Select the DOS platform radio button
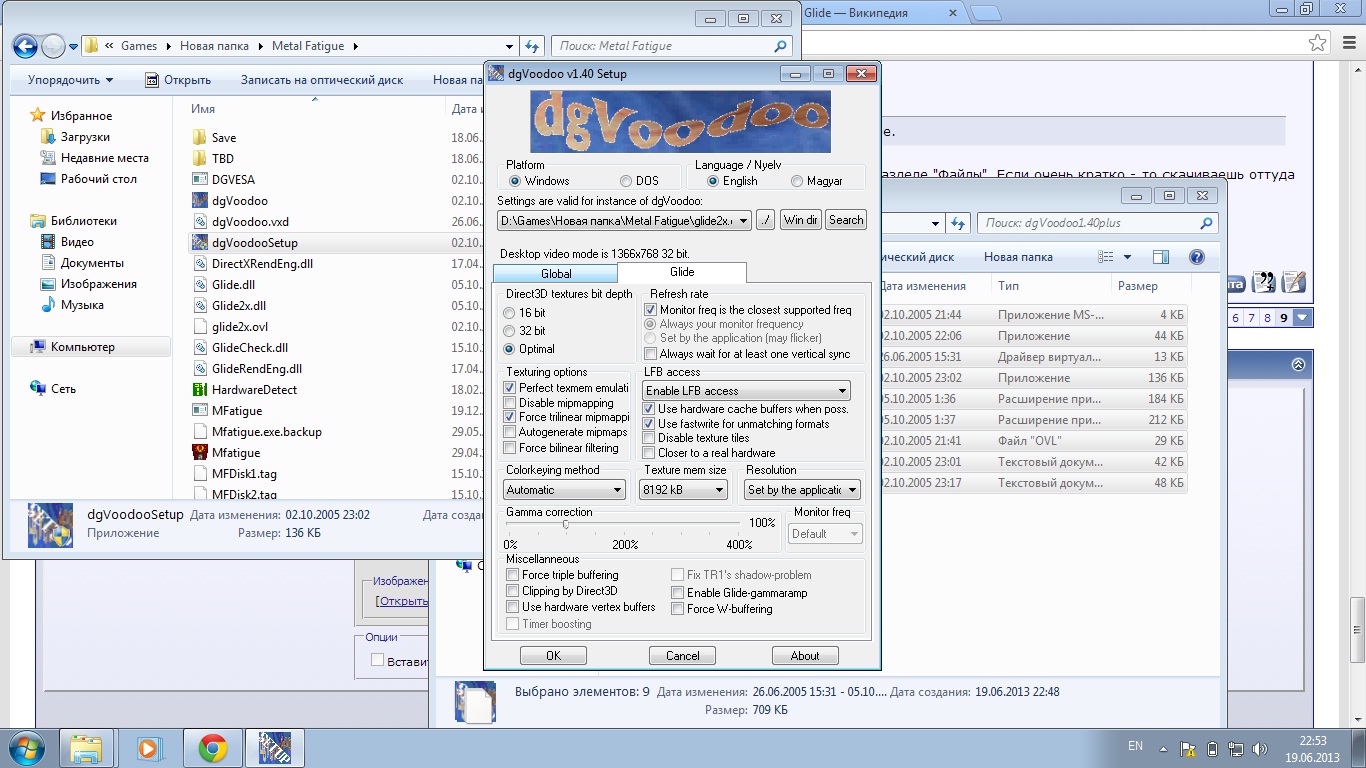Viewport: 1366px width, 768px height. pos(626,181)
